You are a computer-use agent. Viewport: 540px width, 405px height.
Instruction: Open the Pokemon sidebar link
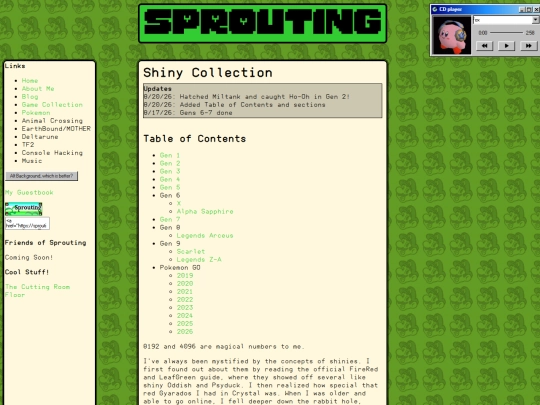(x=36, y=113)
